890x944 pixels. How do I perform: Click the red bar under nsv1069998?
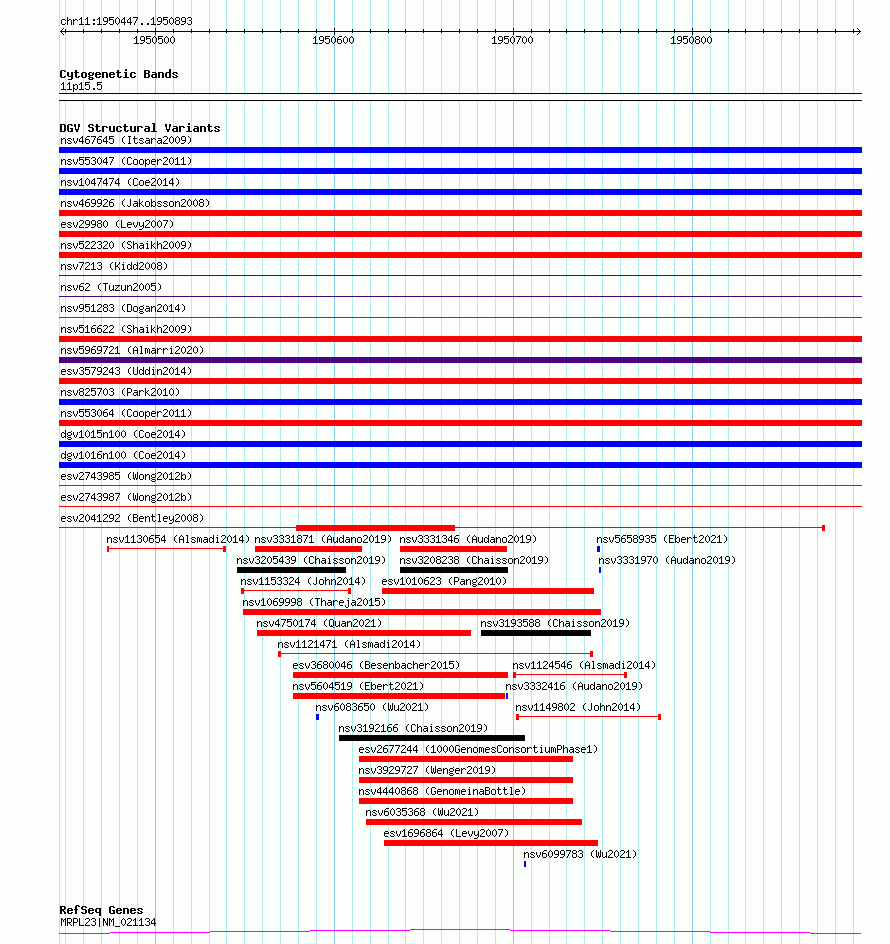tap(422, 612)
